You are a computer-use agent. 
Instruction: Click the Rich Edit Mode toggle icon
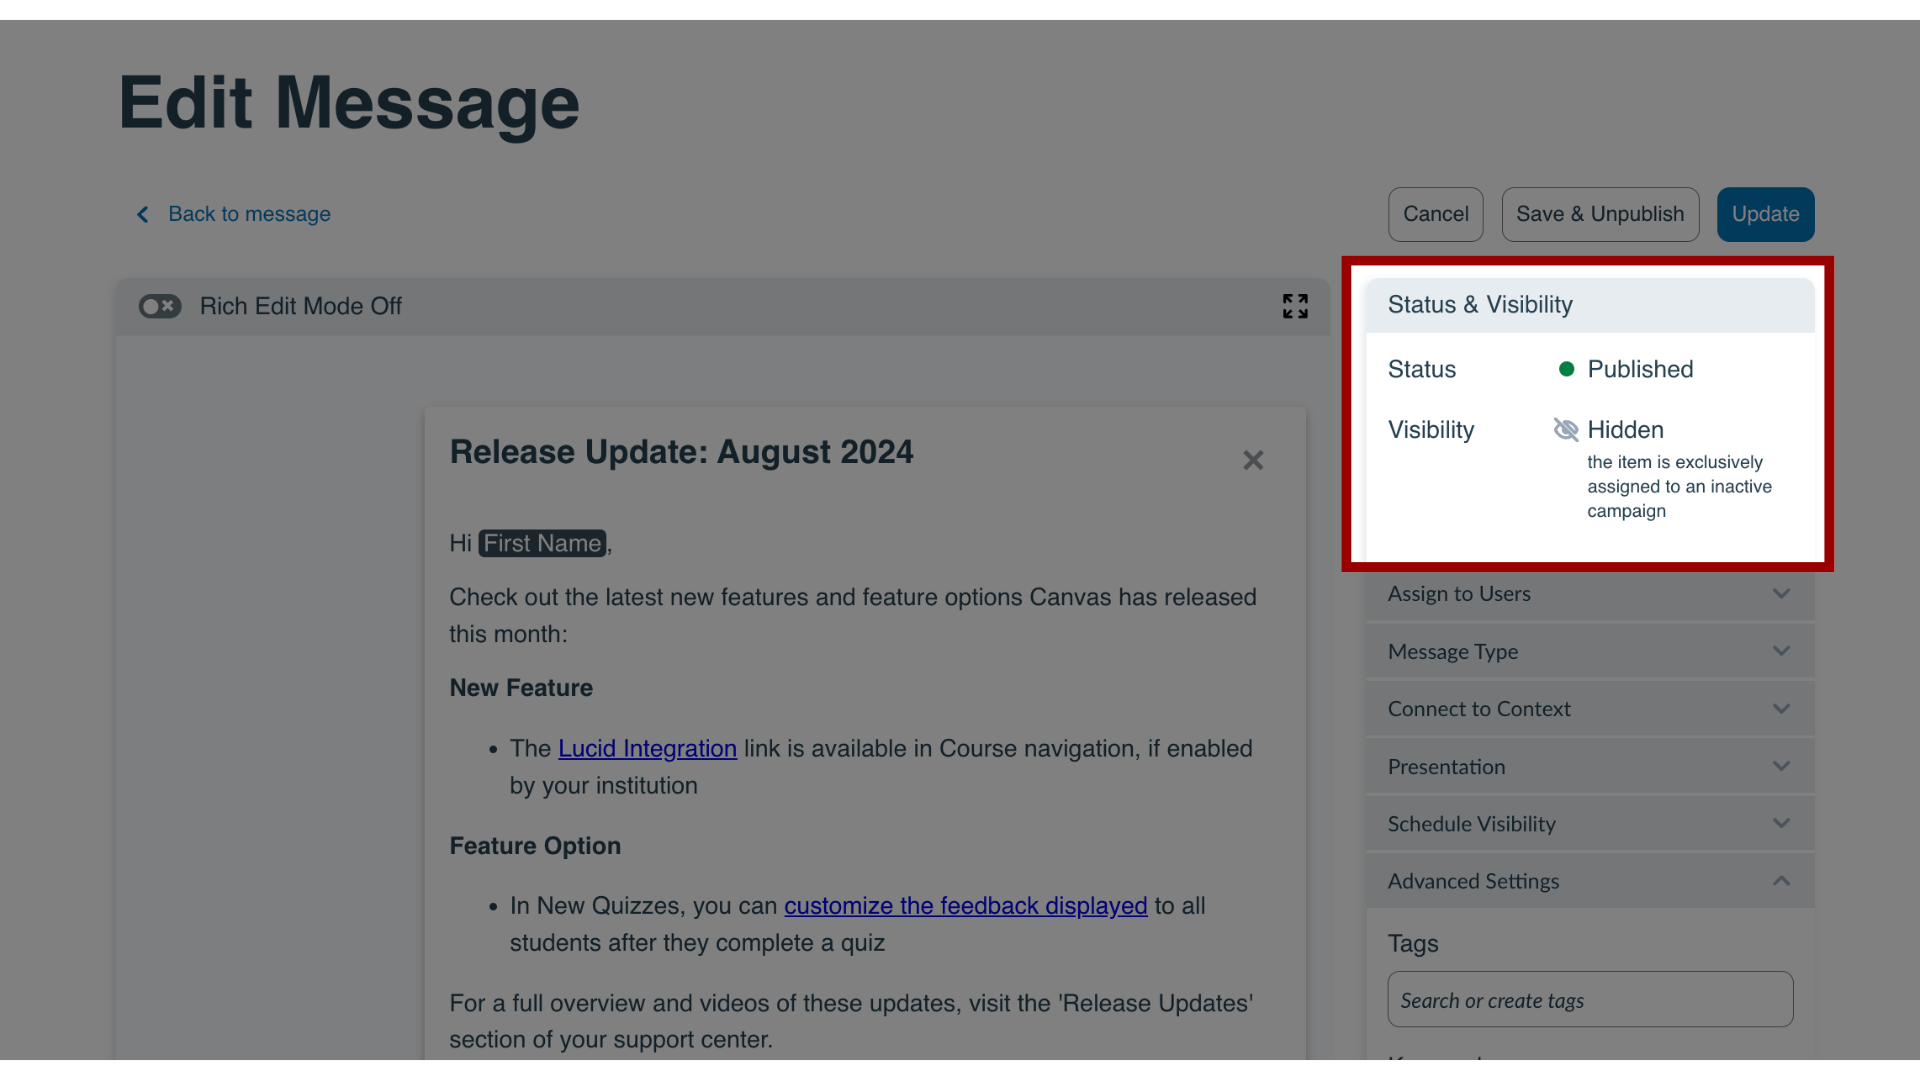[x=160, y=305]
